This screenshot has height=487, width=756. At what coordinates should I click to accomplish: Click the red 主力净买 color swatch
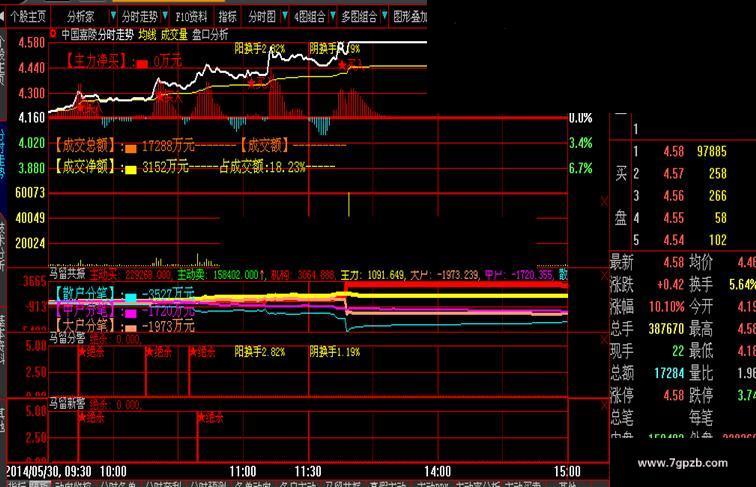[x=142, y=64]
